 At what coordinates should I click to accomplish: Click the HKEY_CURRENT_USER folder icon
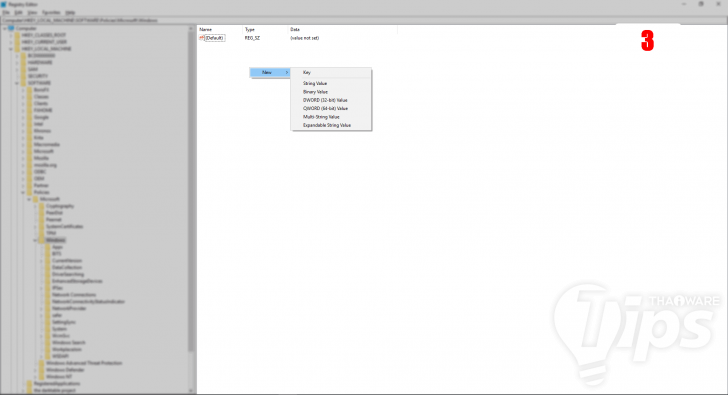coord(17,42)
